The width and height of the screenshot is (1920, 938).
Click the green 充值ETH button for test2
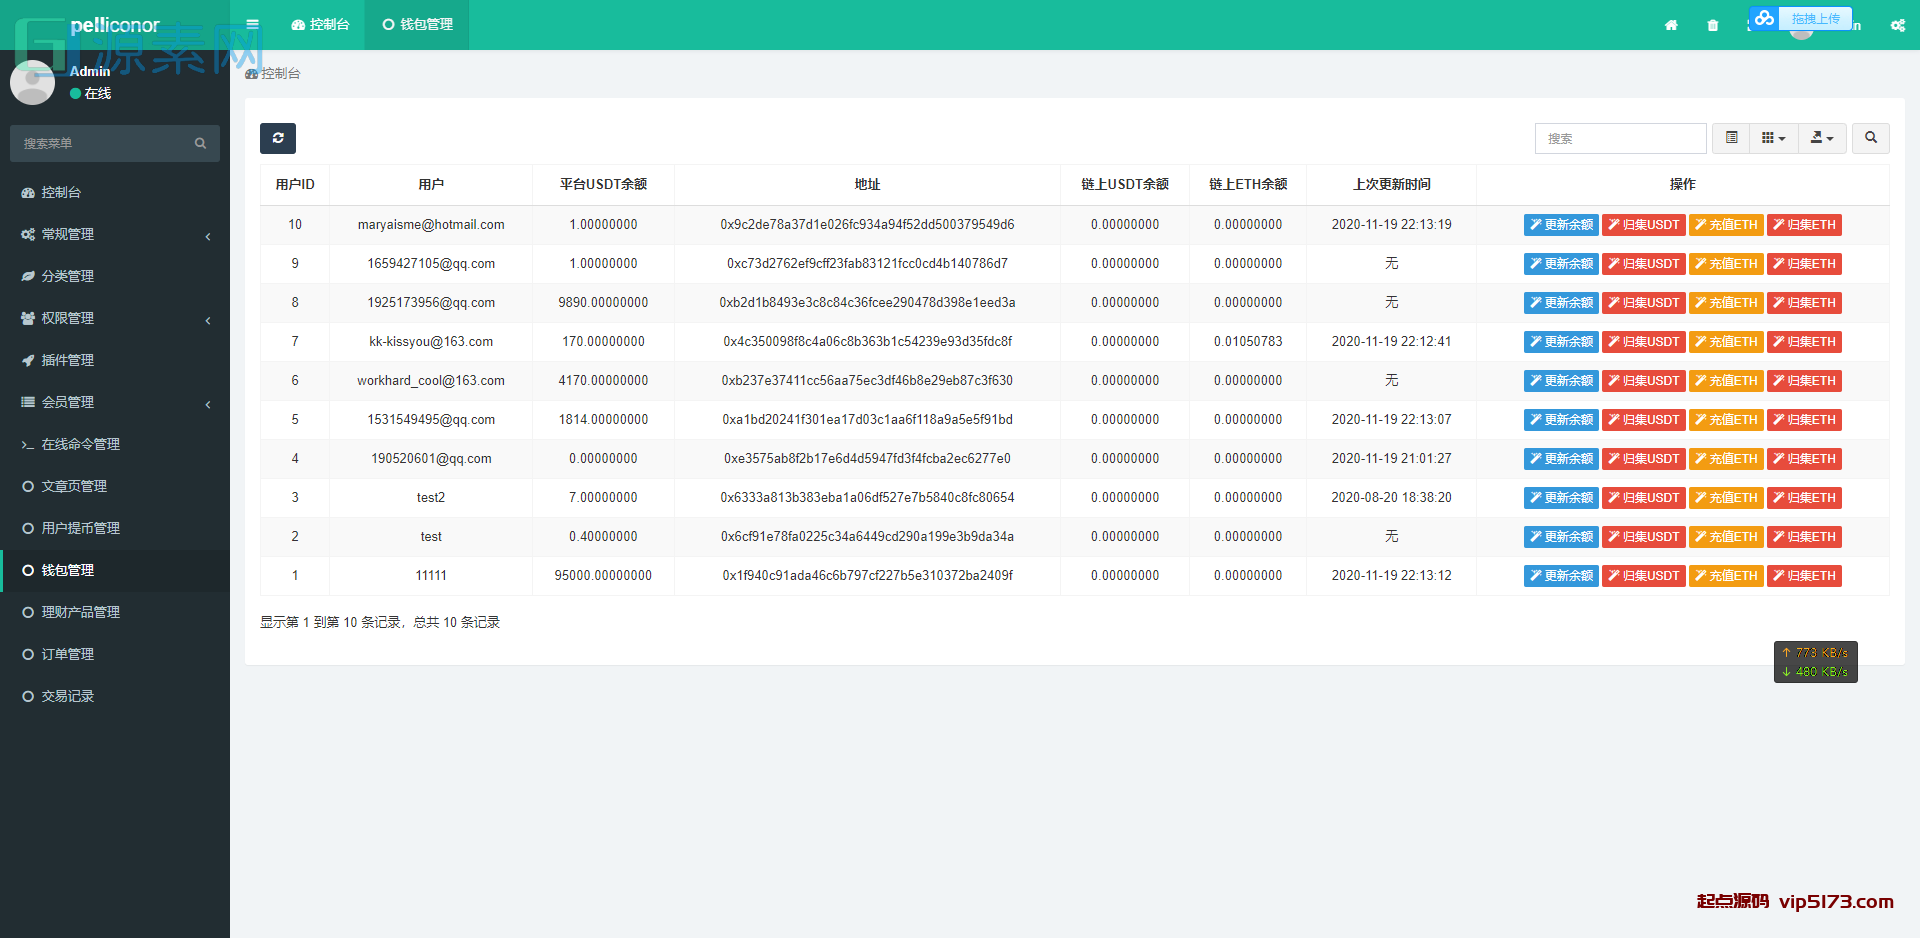[x=1726, y=497]
